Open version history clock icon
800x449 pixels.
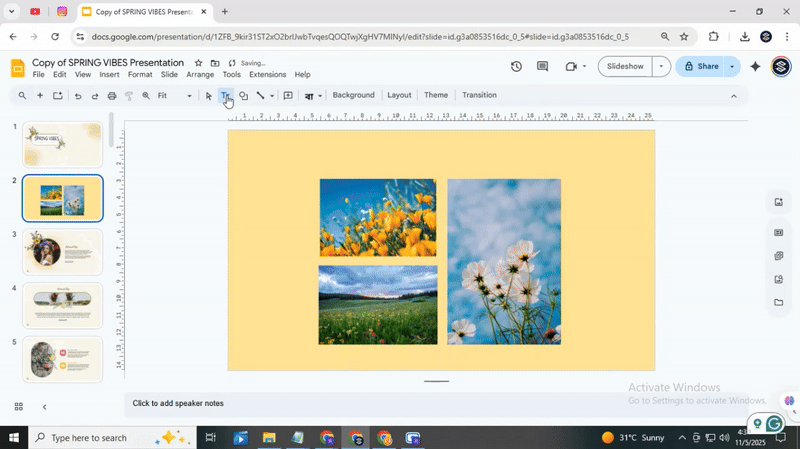pyautogui.click(x=516, y=67)
